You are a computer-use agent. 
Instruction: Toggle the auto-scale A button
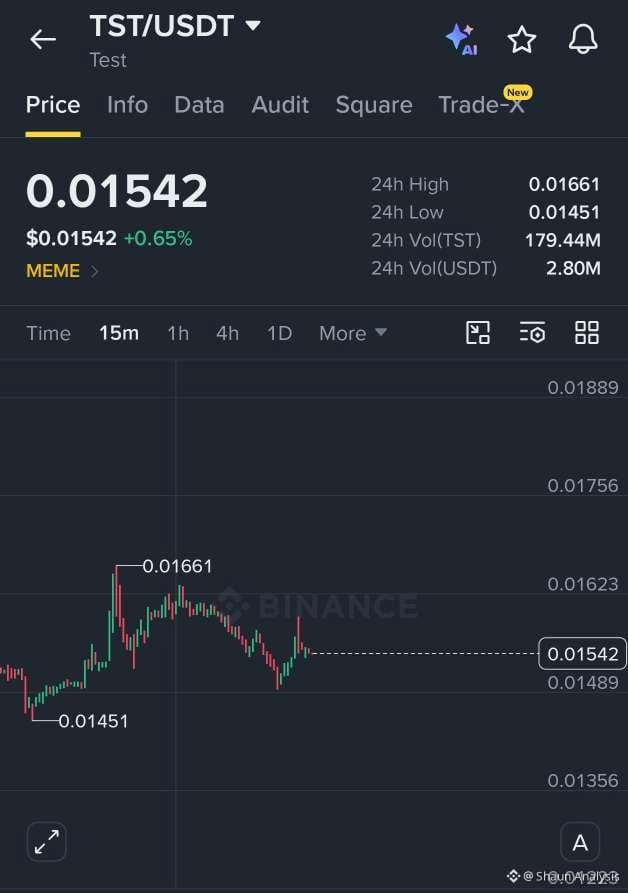click(580, 842)
